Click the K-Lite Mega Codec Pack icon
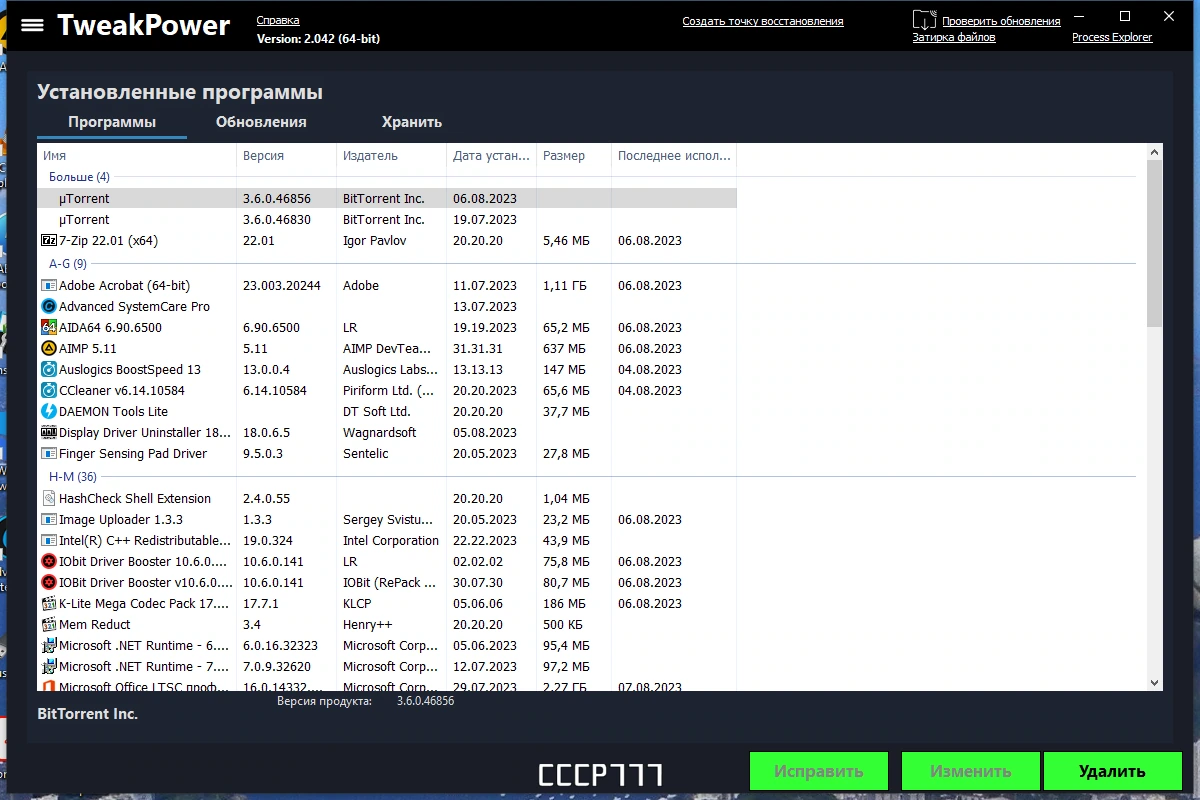1200x800 pixels. pos(49,604)
